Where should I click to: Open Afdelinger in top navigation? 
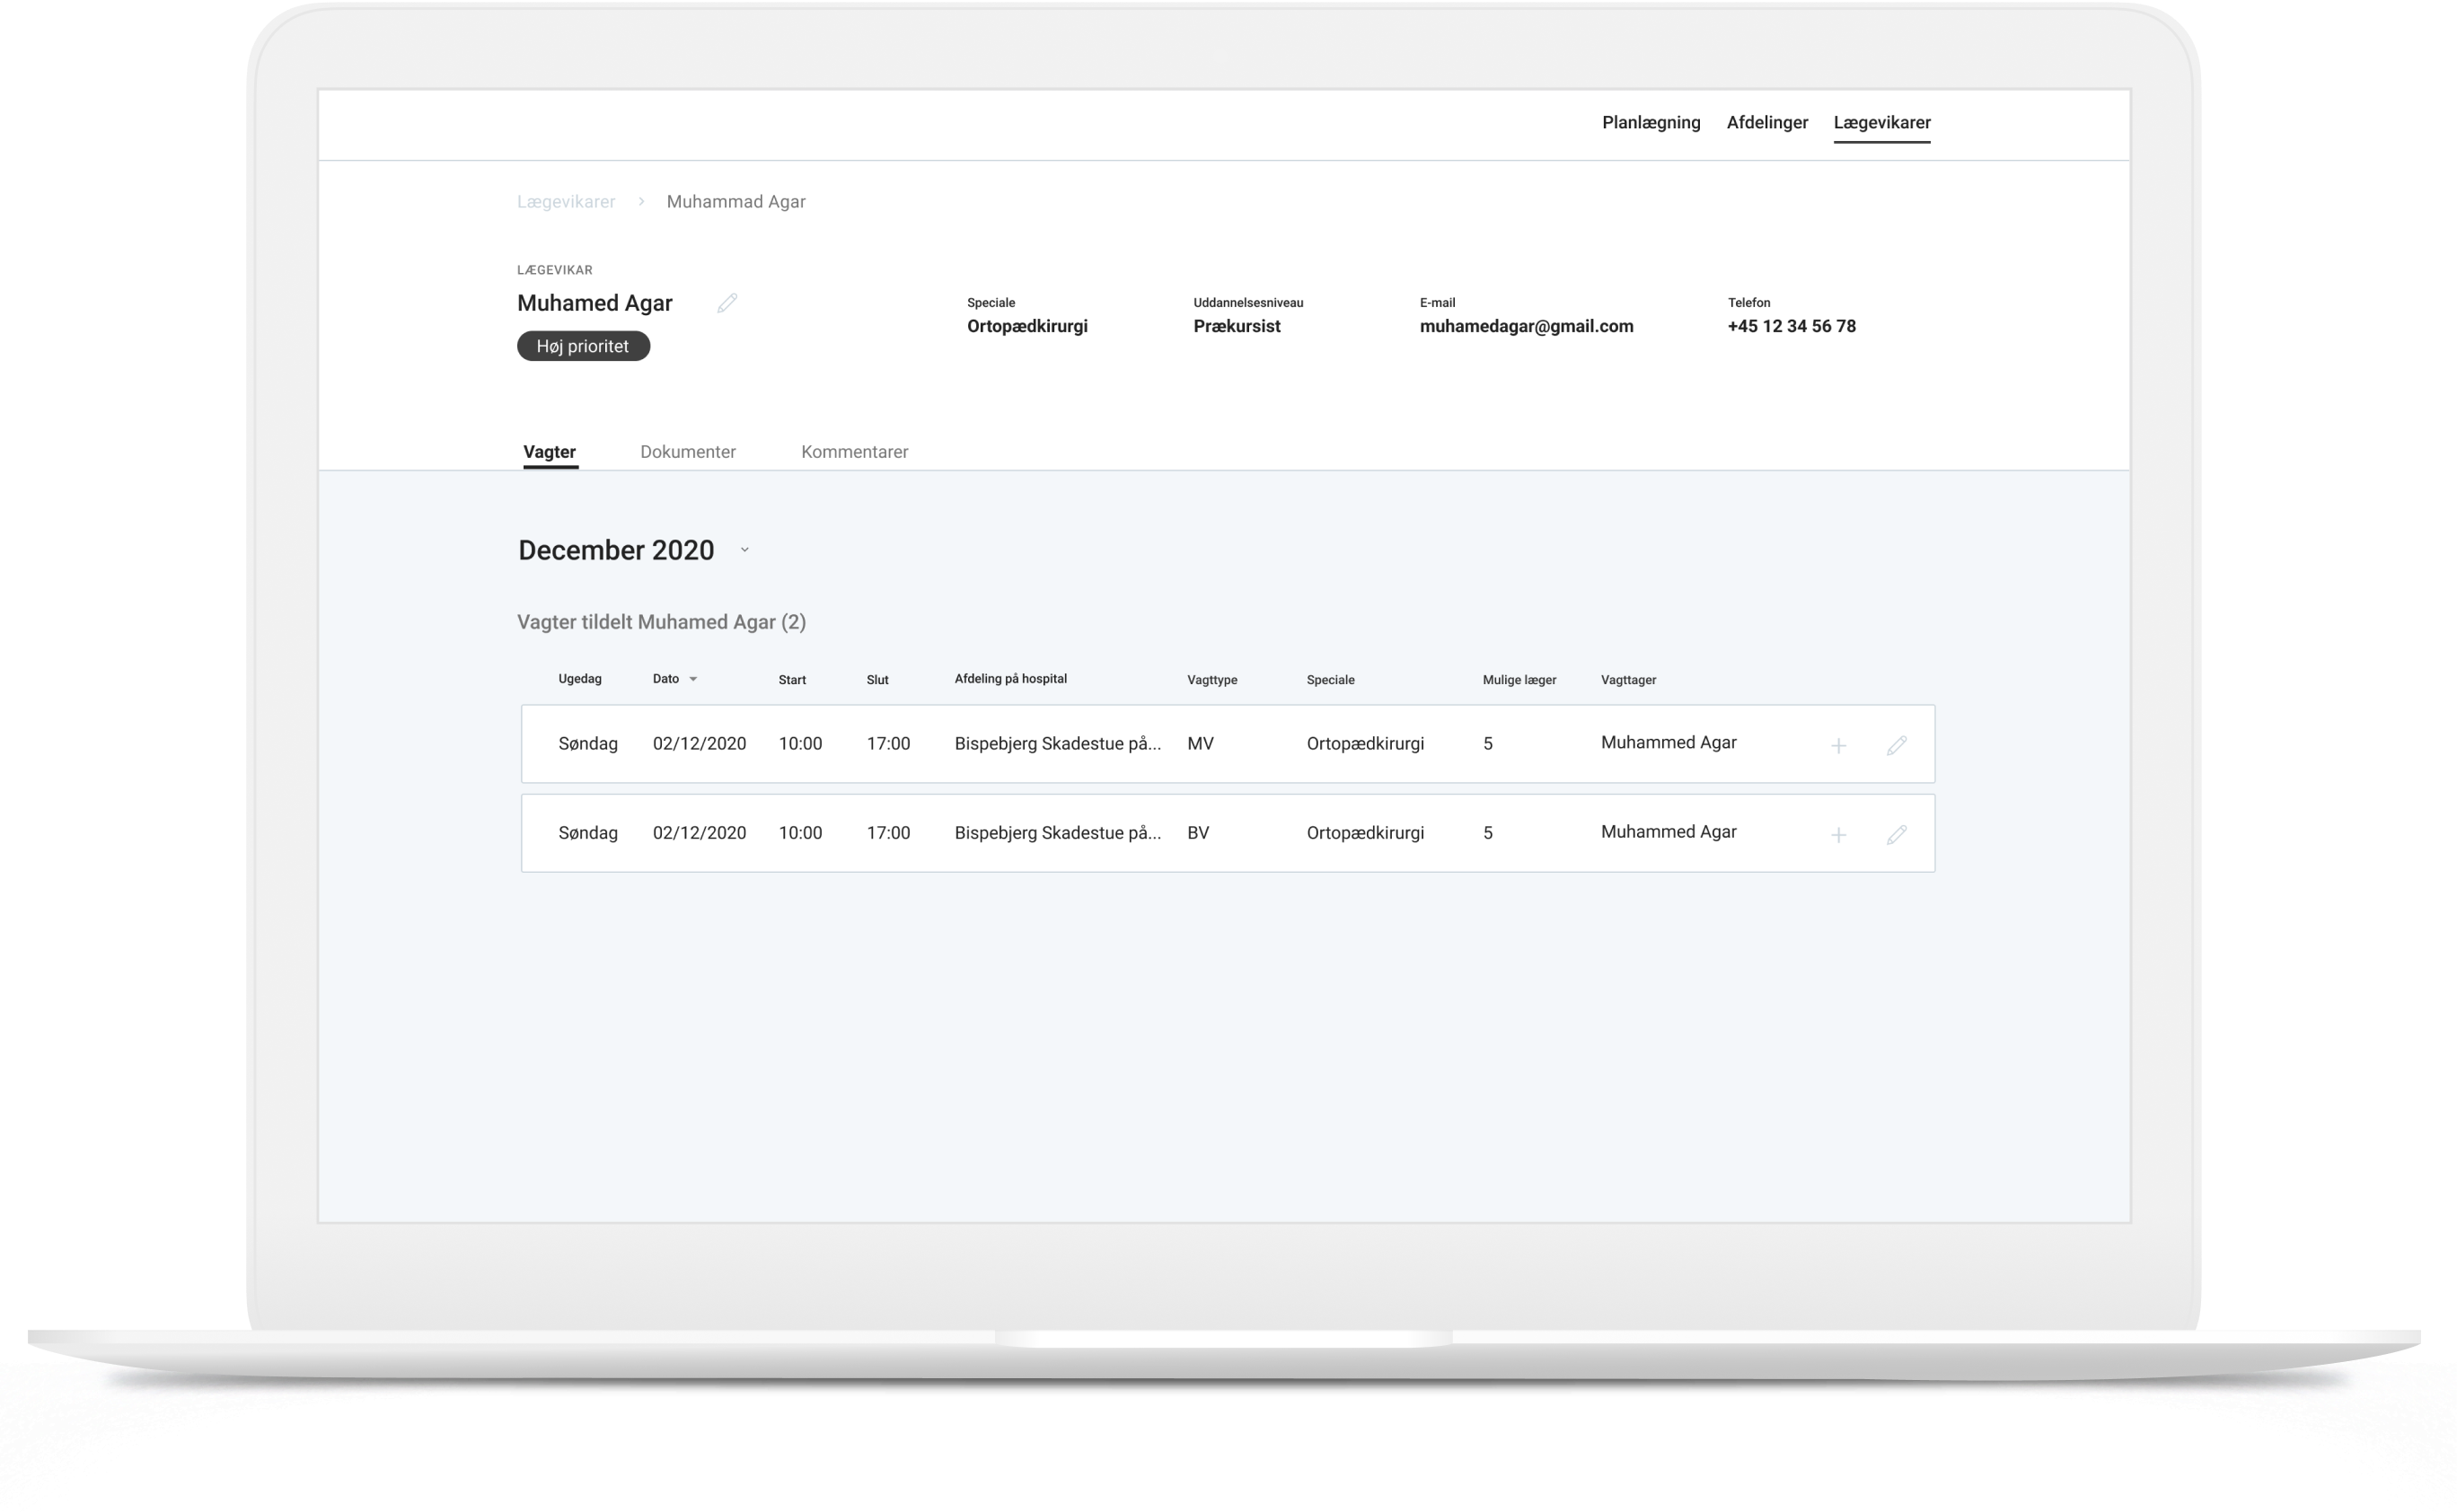click(1766, 123)
